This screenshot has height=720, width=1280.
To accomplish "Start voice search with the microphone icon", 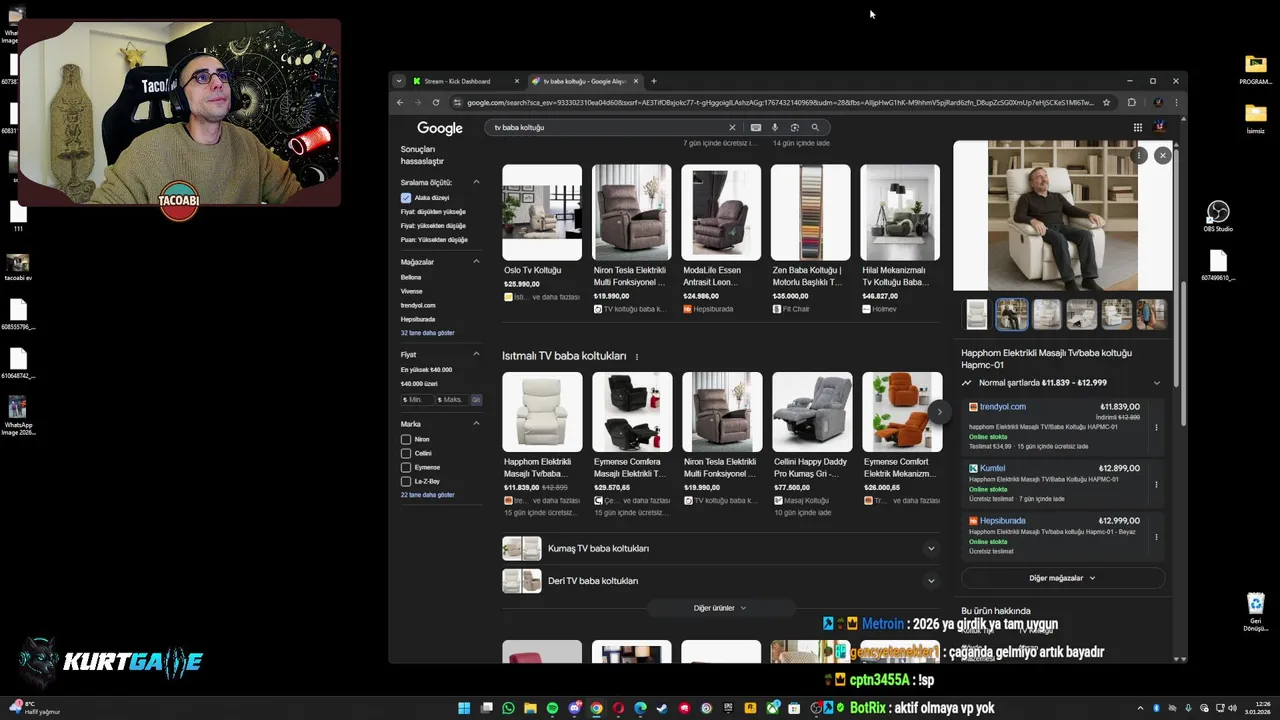I will 775,128.
